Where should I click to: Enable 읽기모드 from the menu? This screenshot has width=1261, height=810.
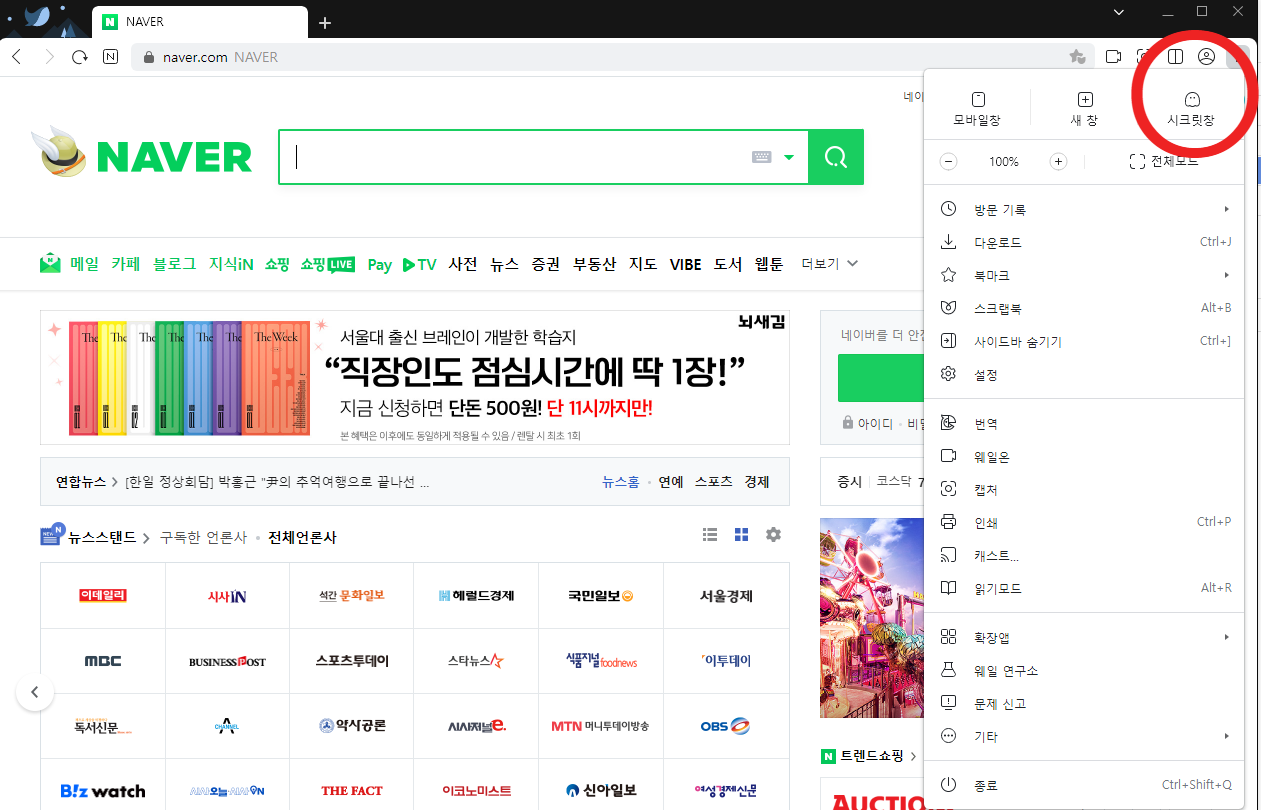[1085, 588]
